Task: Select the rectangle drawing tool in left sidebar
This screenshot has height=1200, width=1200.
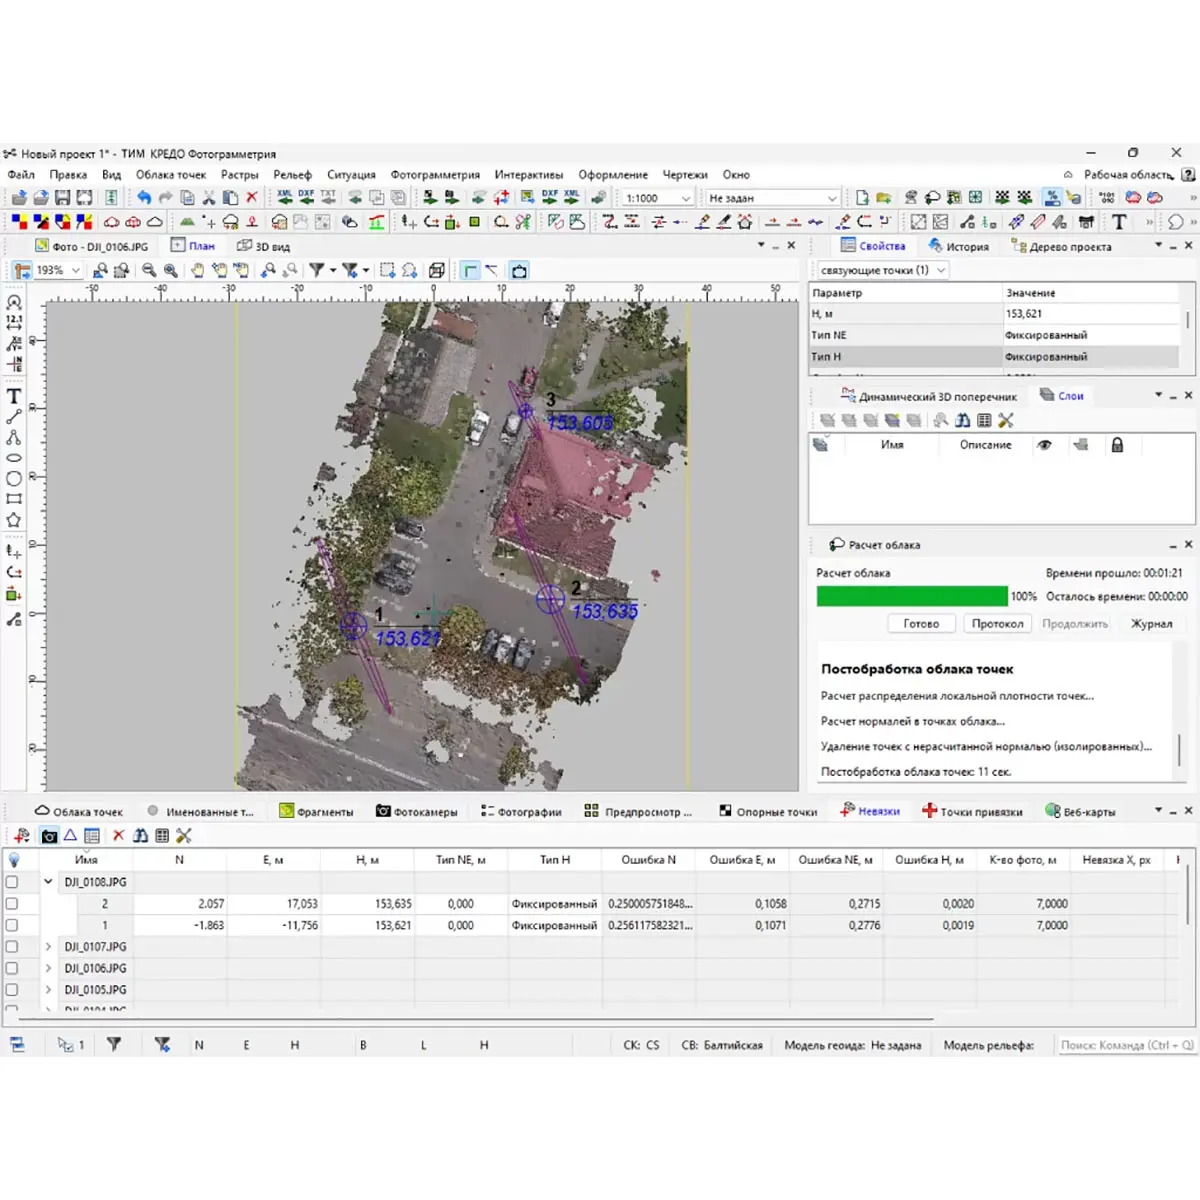Action: [x=14, y=498]
